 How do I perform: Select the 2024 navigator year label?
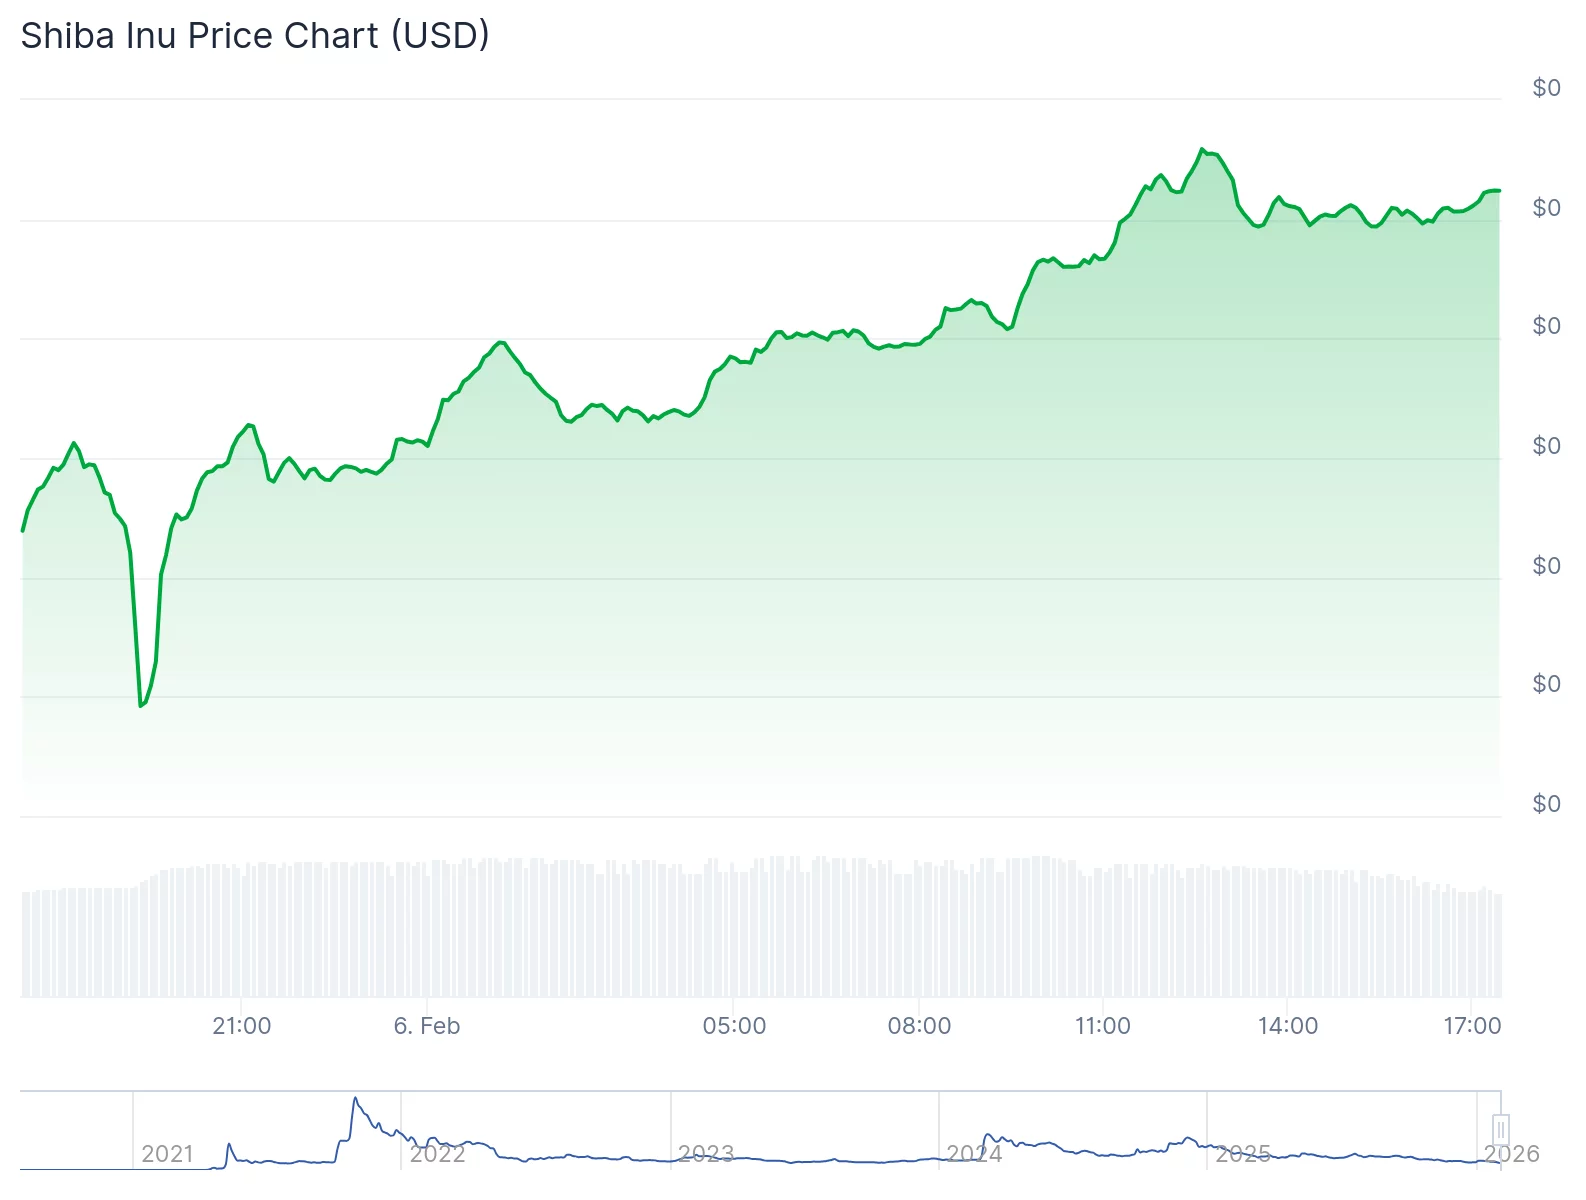974,1154
